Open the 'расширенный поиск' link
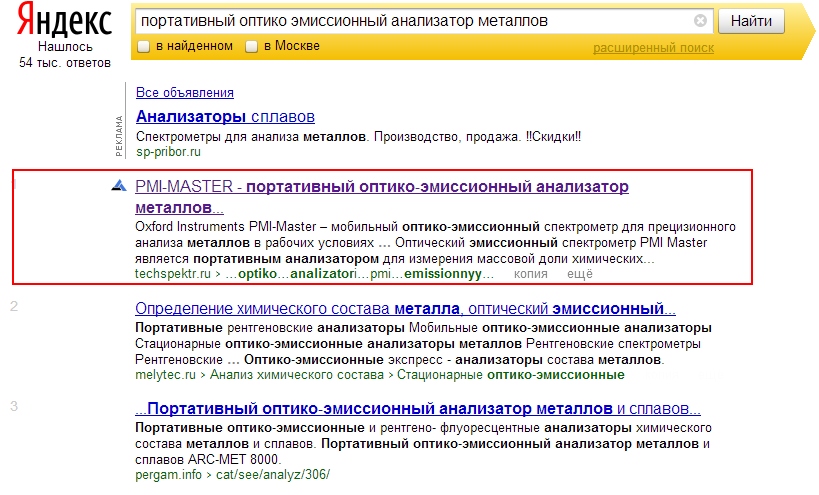The image size is (819, 495). [x=653, y=48]
